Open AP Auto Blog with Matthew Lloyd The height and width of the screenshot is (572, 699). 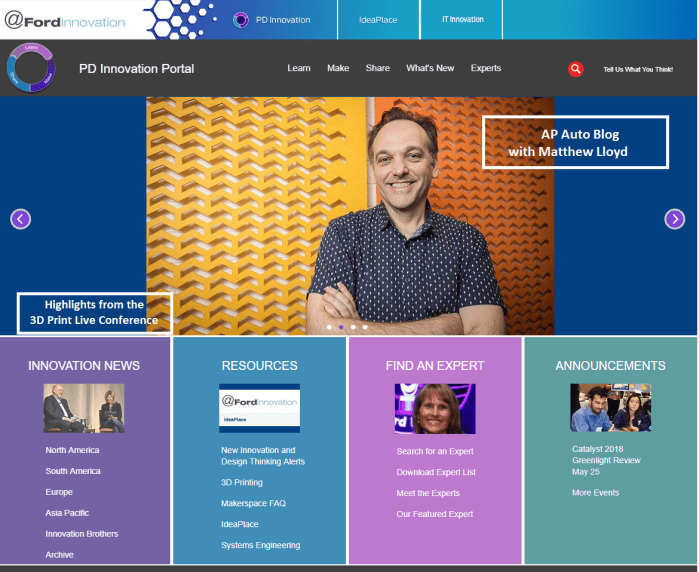click(x=575, y=142)
